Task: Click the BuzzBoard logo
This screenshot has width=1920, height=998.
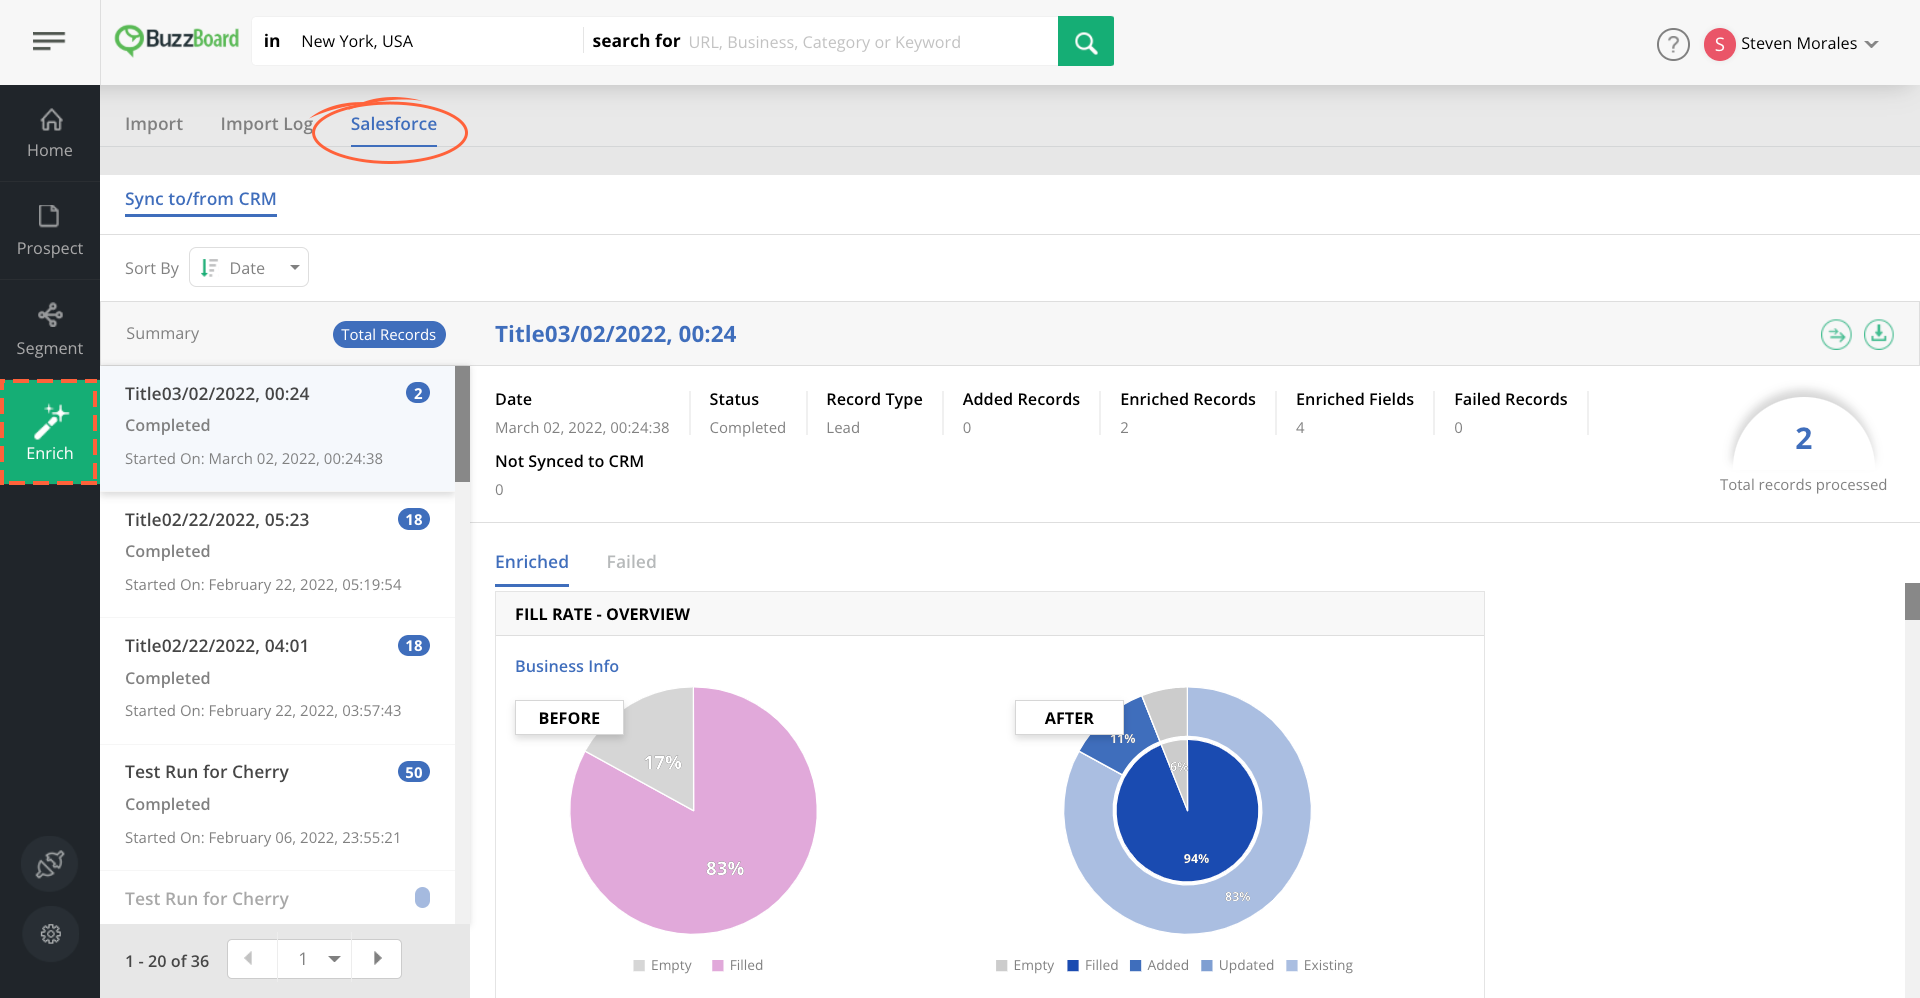Action: 177,40
